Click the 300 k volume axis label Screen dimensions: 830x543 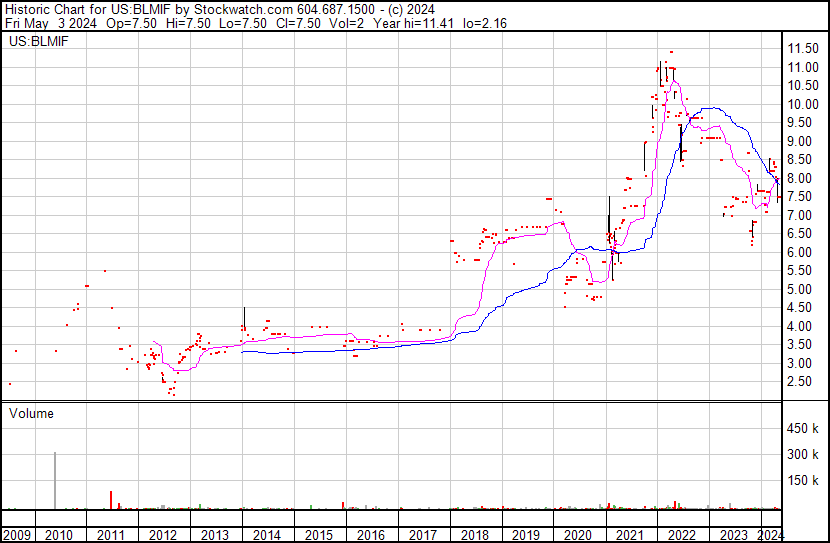803,455
